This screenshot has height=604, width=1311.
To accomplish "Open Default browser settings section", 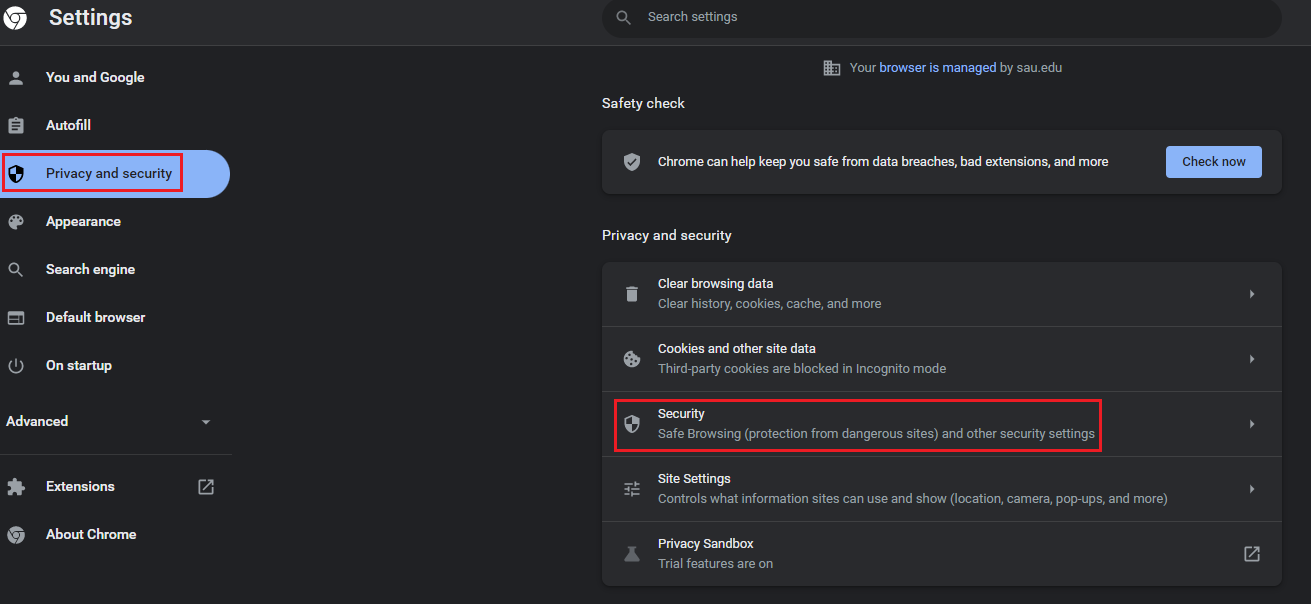I will [x=95, y=318].
